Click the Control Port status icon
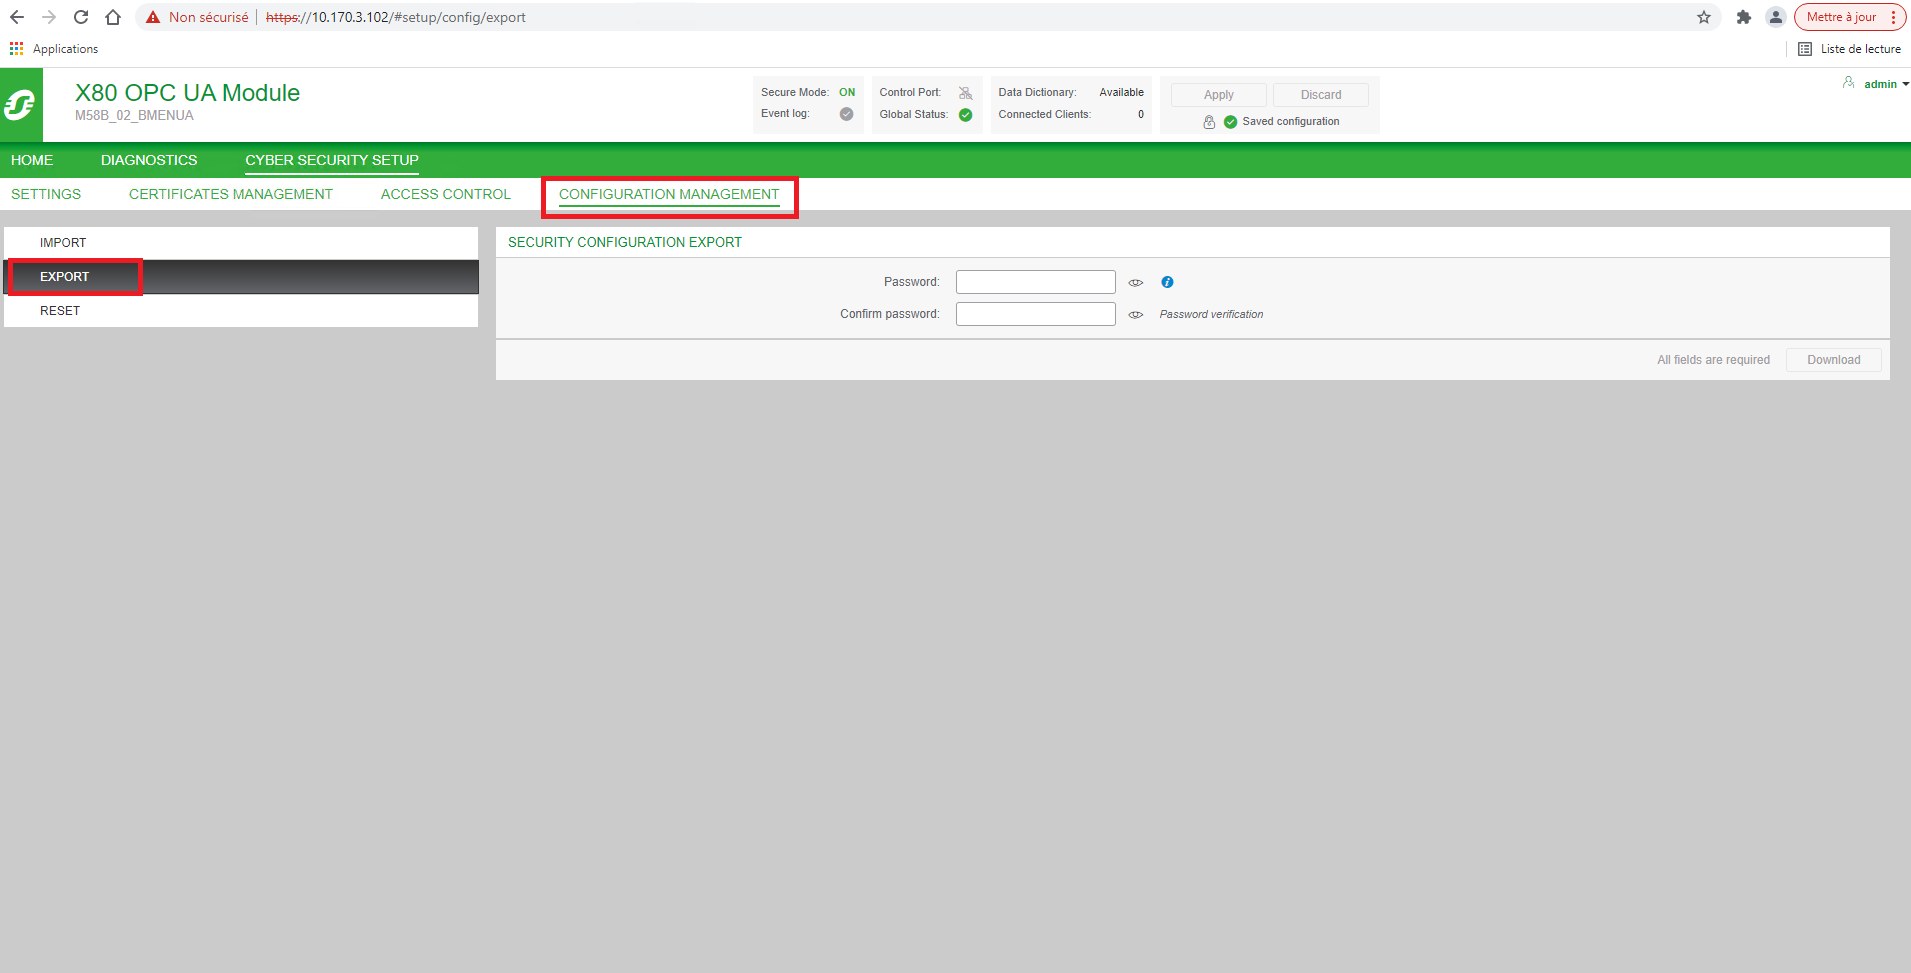Image resolution: width=1911 pixels, height=973 pixels. pyautogui.click(x=965, y=93)
